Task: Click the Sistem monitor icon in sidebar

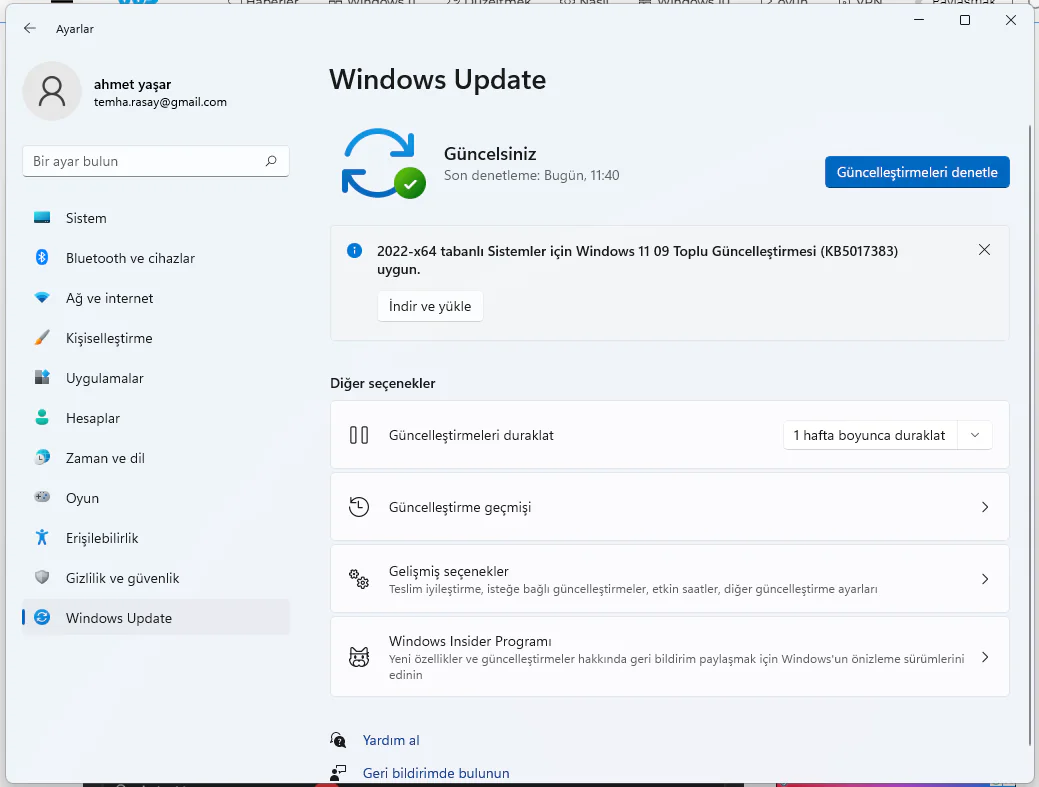Action: click(42, 218)
